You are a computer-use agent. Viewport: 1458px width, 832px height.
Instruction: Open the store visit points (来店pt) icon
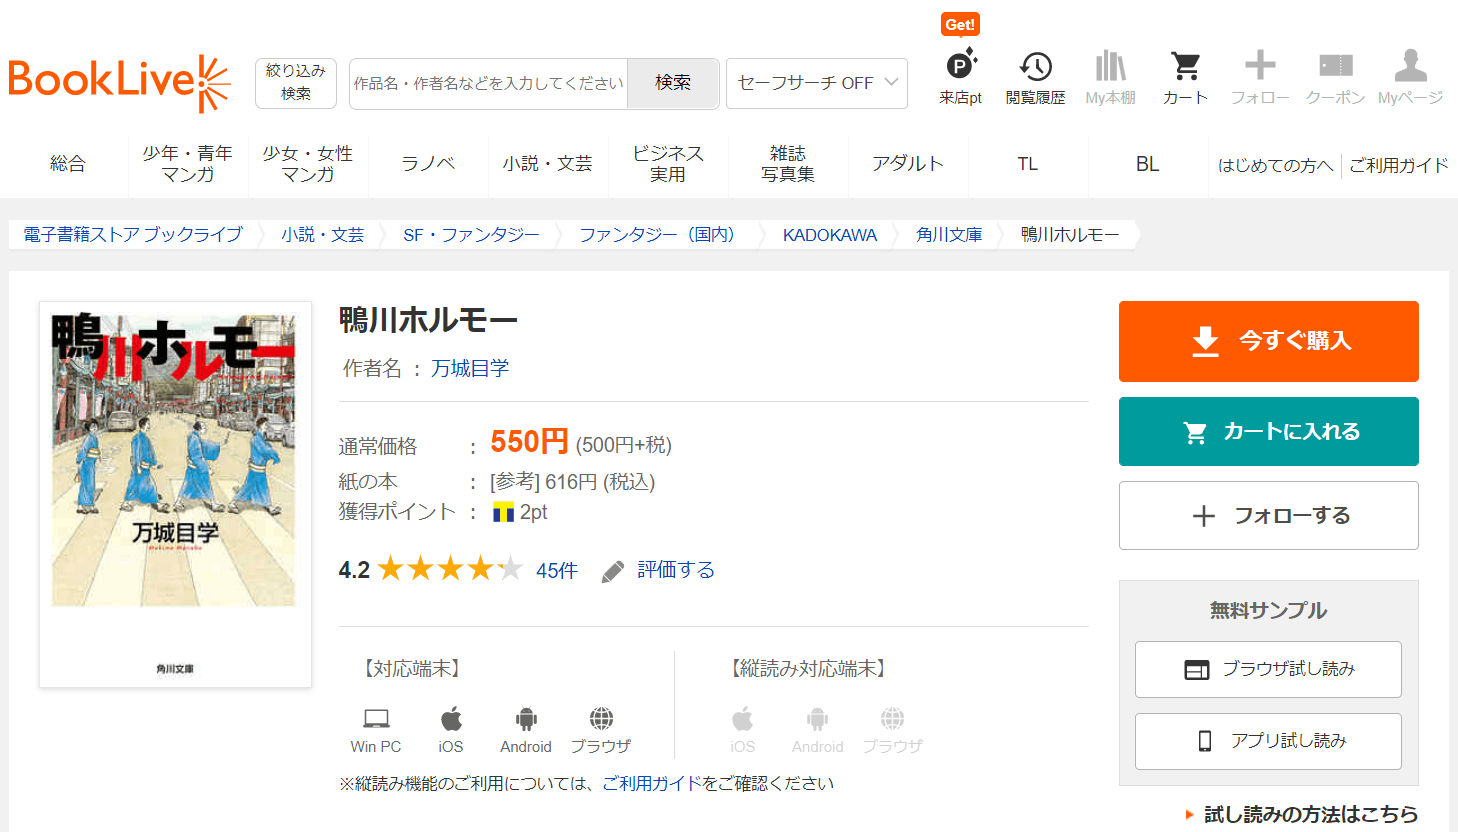pos(960,67)
